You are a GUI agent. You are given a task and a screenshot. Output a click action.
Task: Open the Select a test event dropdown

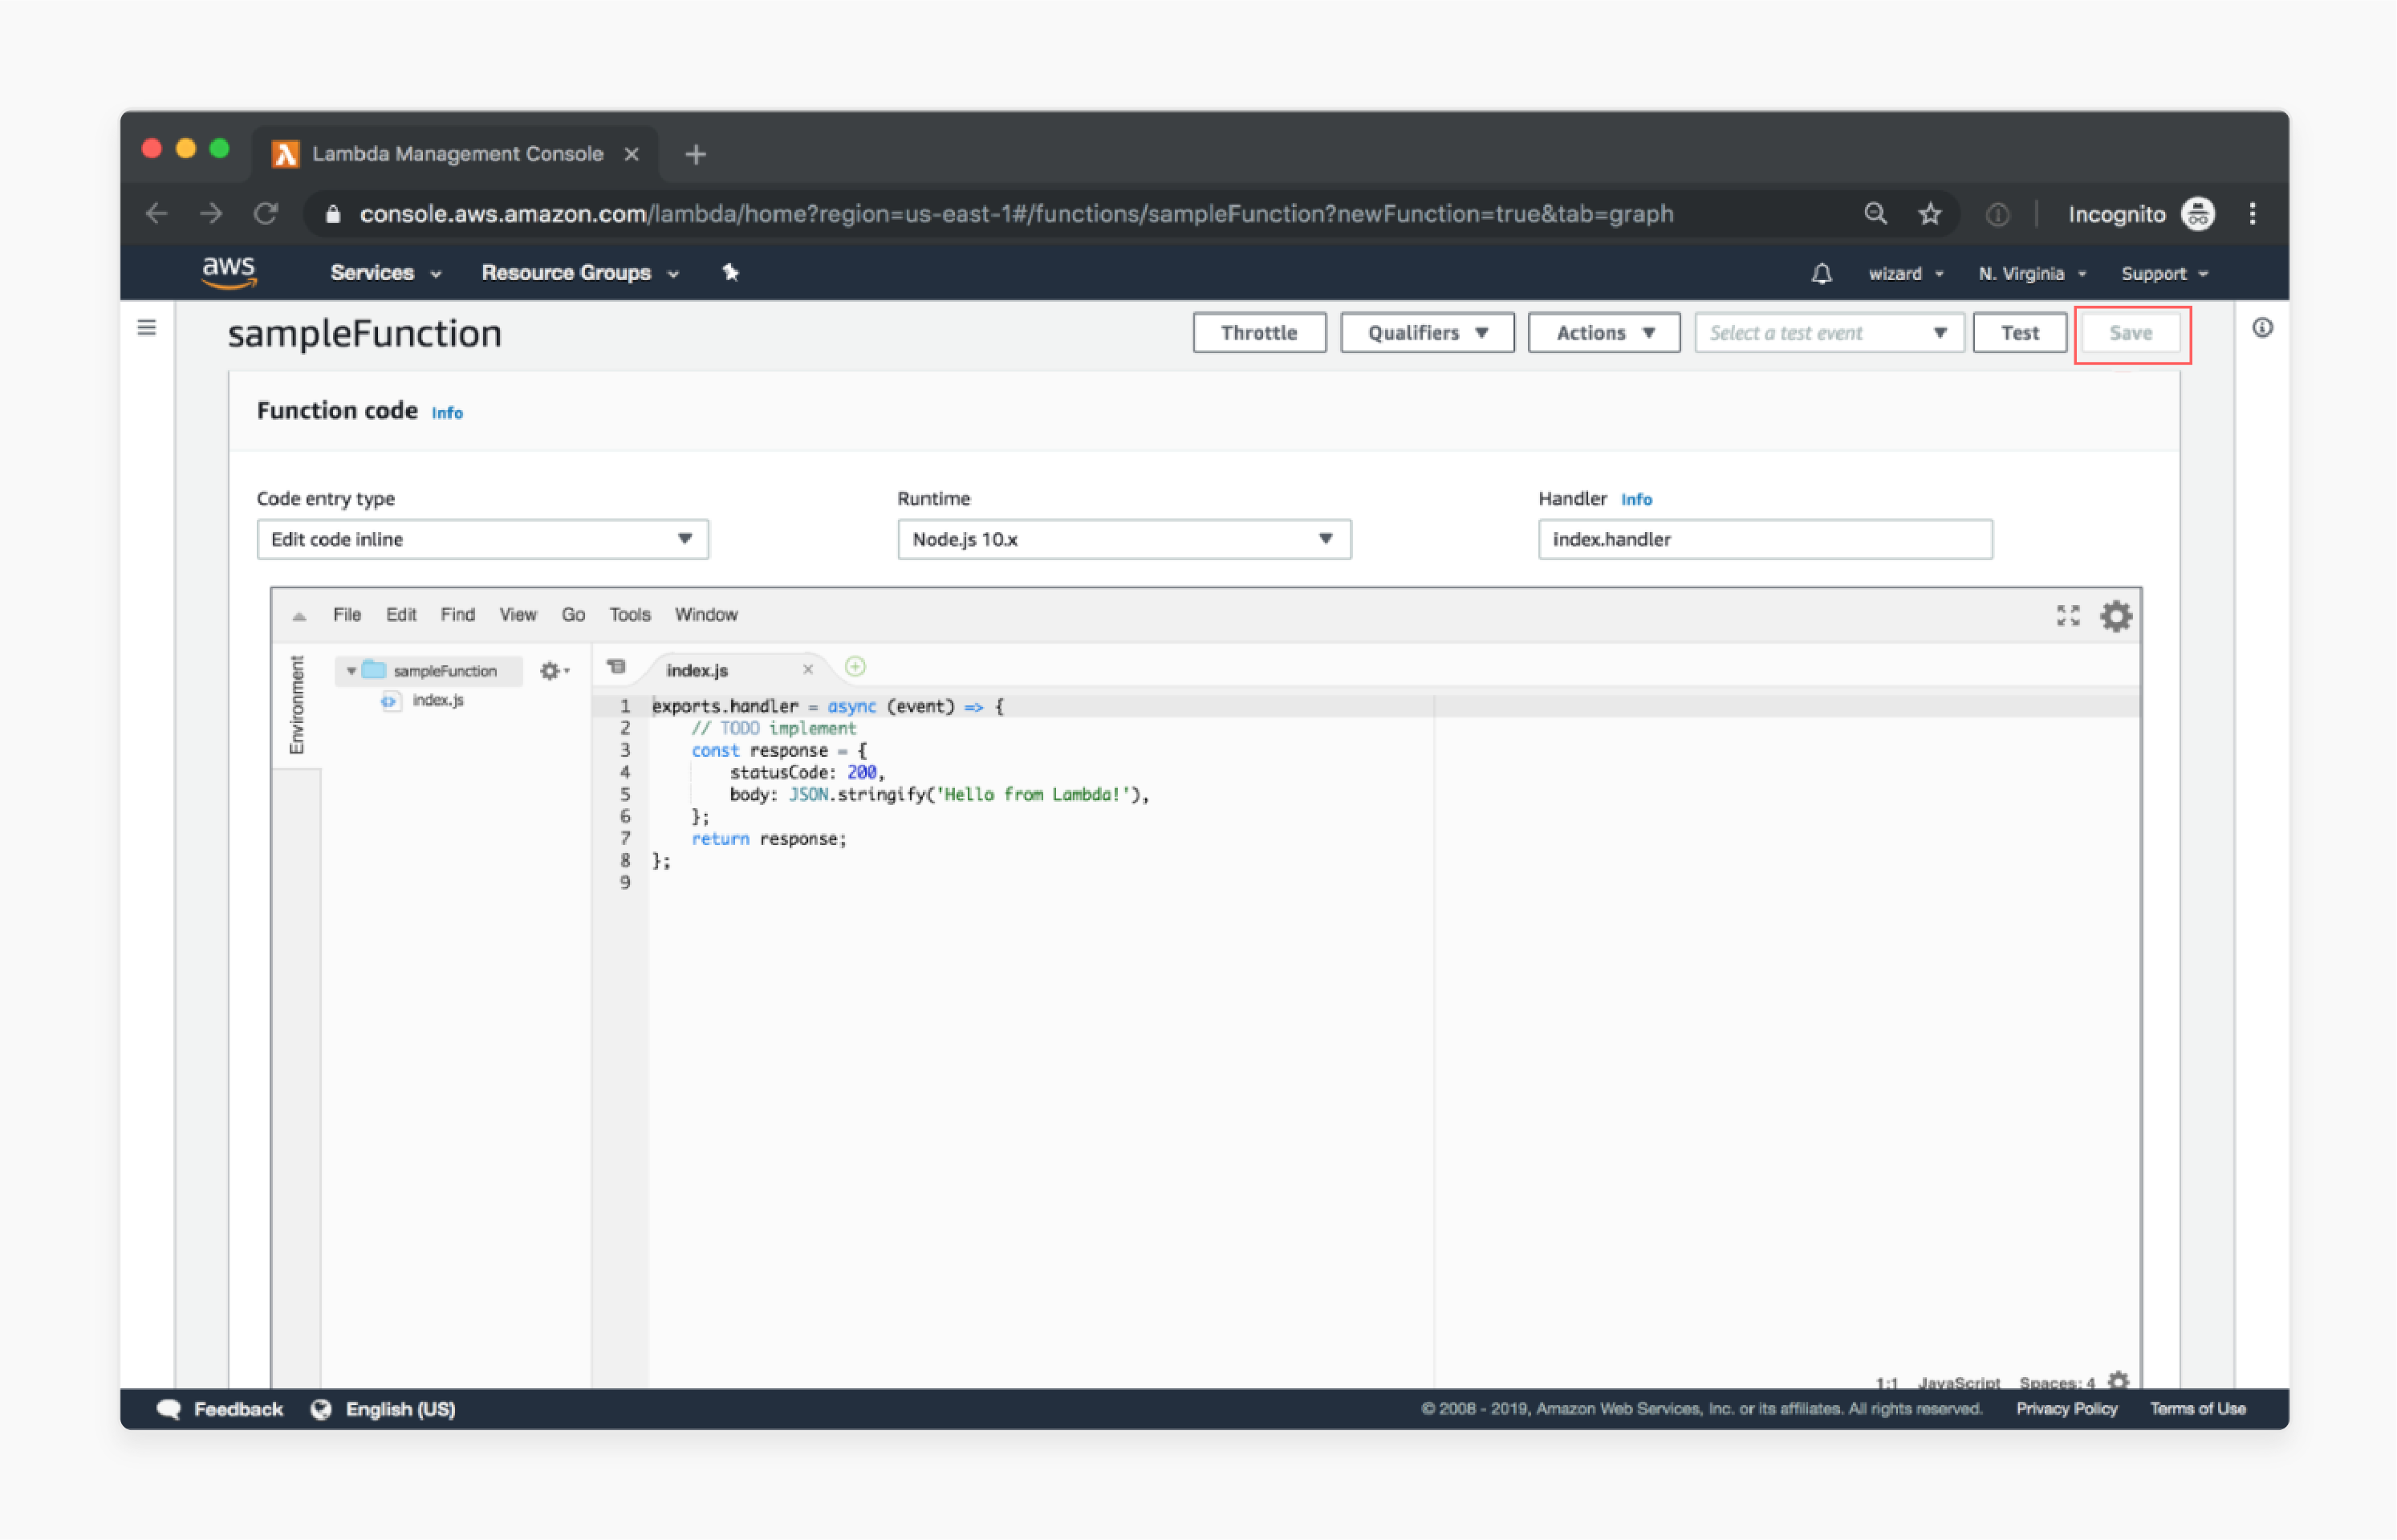1829,333
